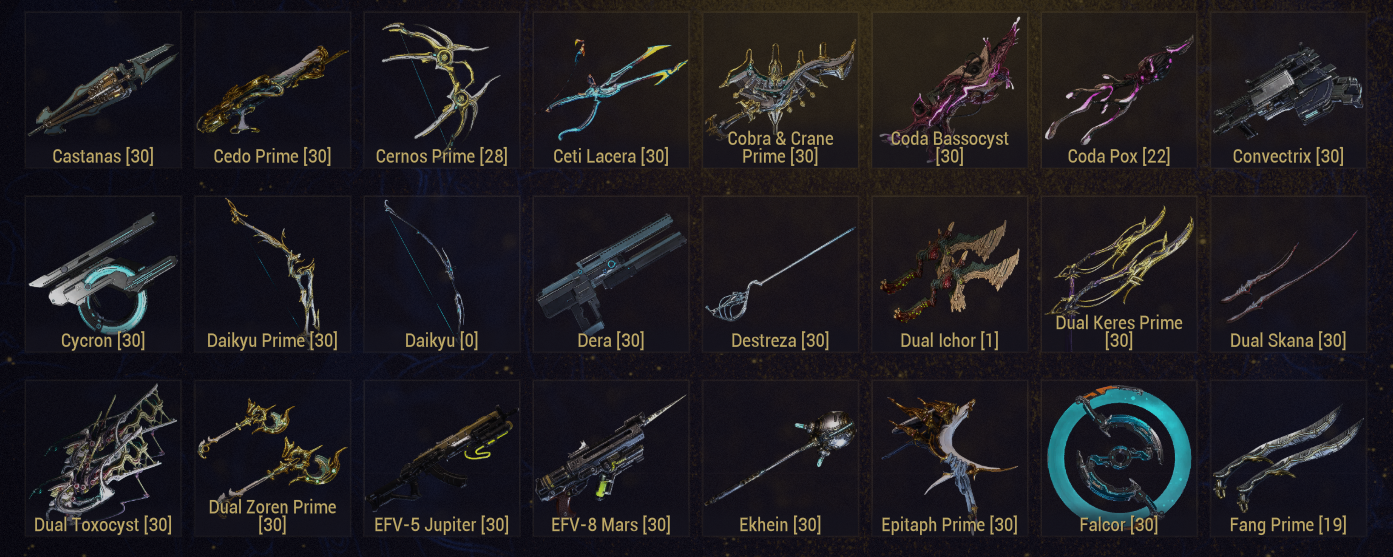Choose the Dera rifle tile
The height and width of the screenshot is (557, 1393).
pos(611,274)
